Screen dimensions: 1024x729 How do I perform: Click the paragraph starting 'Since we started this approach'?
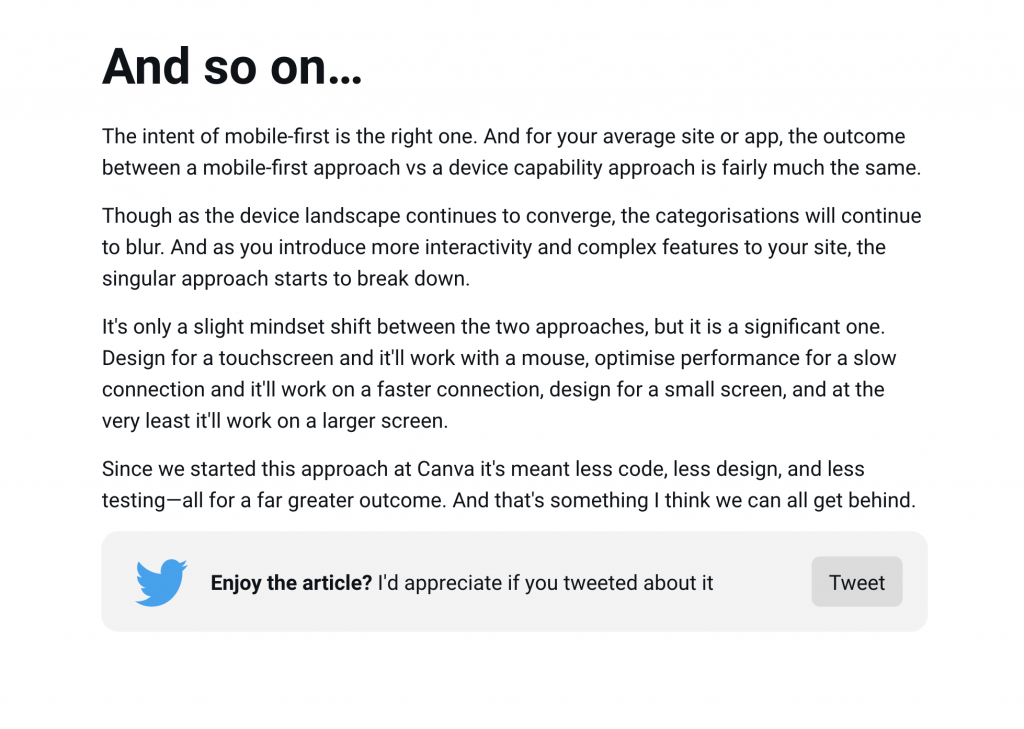click(509, 485)
